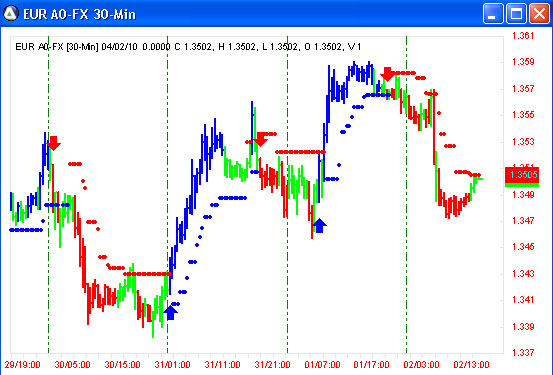Viewport: 553px width, 375px height.
Task: Click the 1.339 price axis label
Action: (523, 326)
